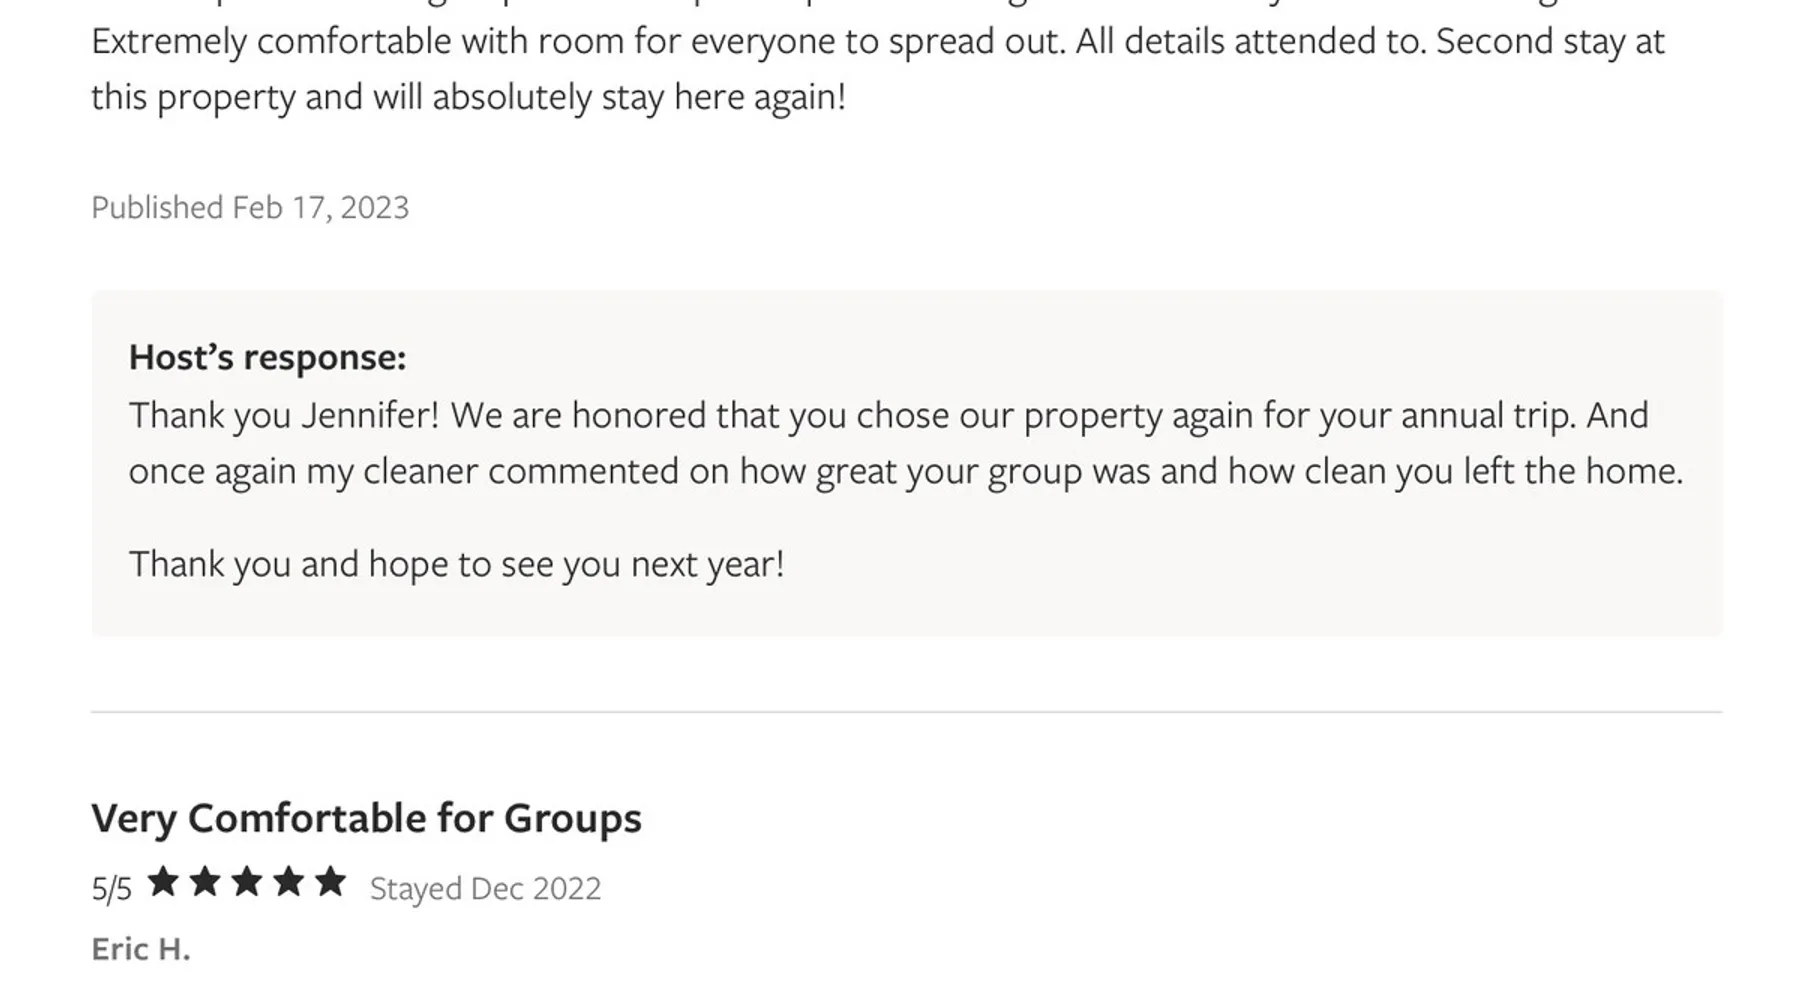Click the line starting "once again my cleaner commented"
Image resolution: width=1800 pixels, height=1000 pixels.
905,471
